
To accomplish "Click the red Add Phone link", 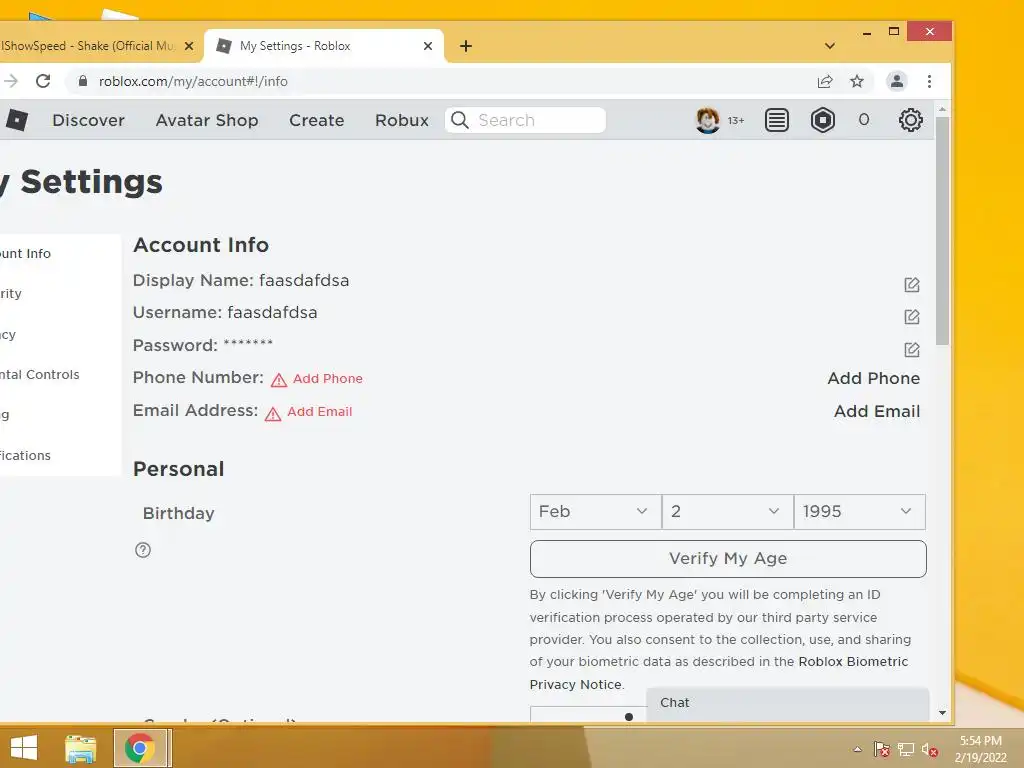I will click(x=327, y=379).
